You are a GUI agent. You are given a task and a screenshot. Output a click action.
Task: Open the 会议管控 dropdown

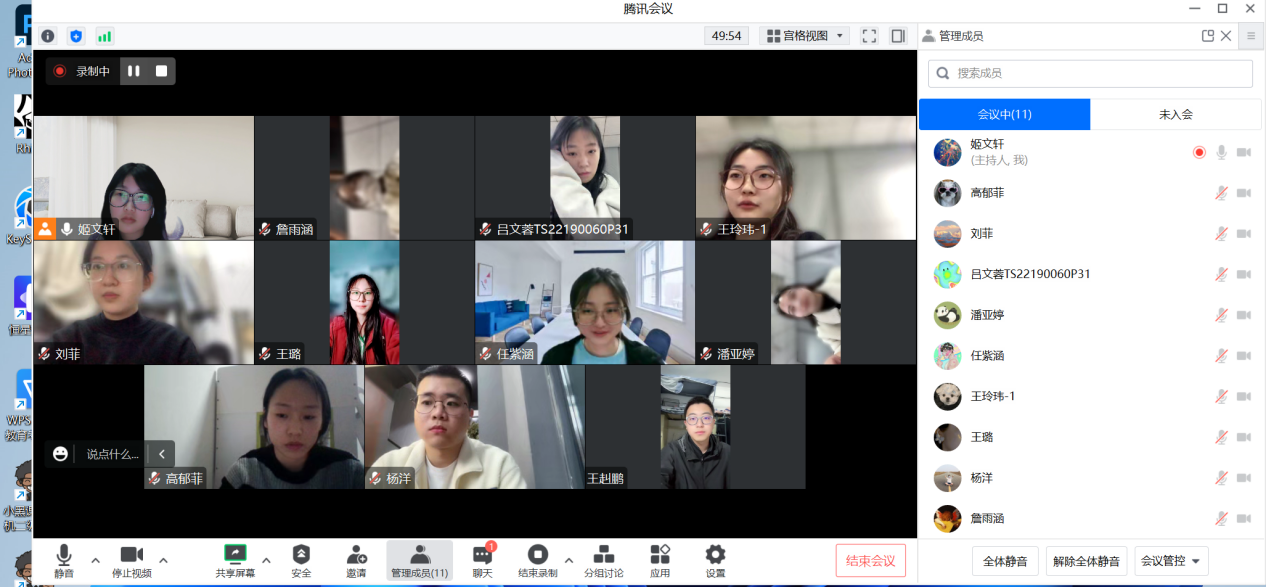[x=1171, y=561]
